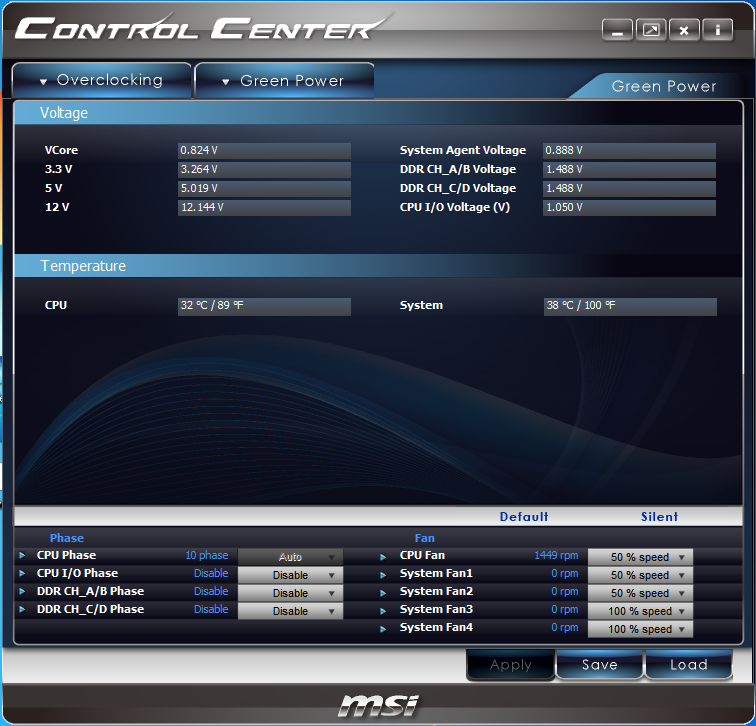Minimize the Control Center window
This screenshot has width=756, height=726.
click(617, 30)
